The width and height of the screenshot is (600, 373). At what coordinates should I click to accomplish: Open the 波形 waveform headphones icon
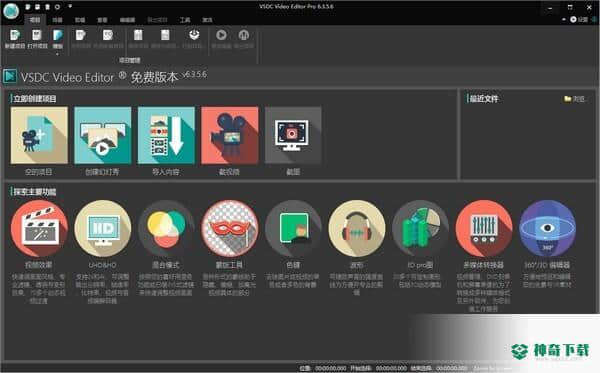coord(357,228)
